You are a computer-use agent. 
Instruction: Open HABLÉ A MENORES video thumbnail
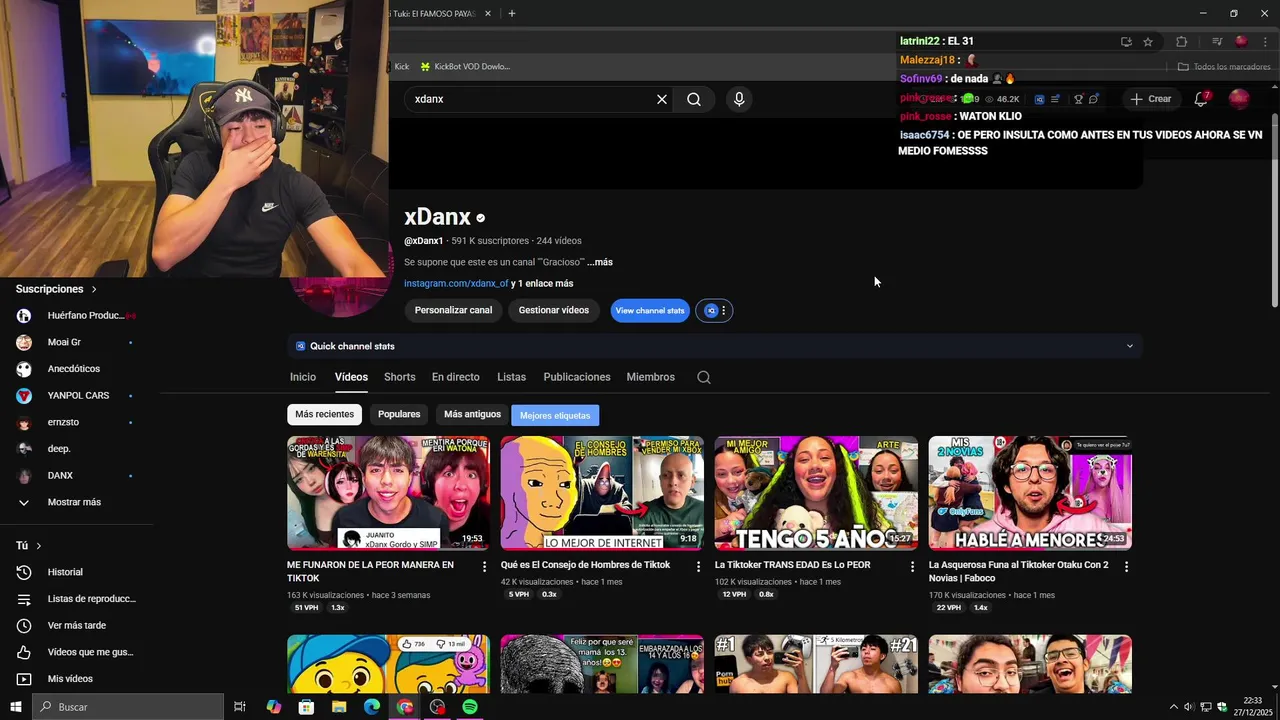coord(1030,493)
